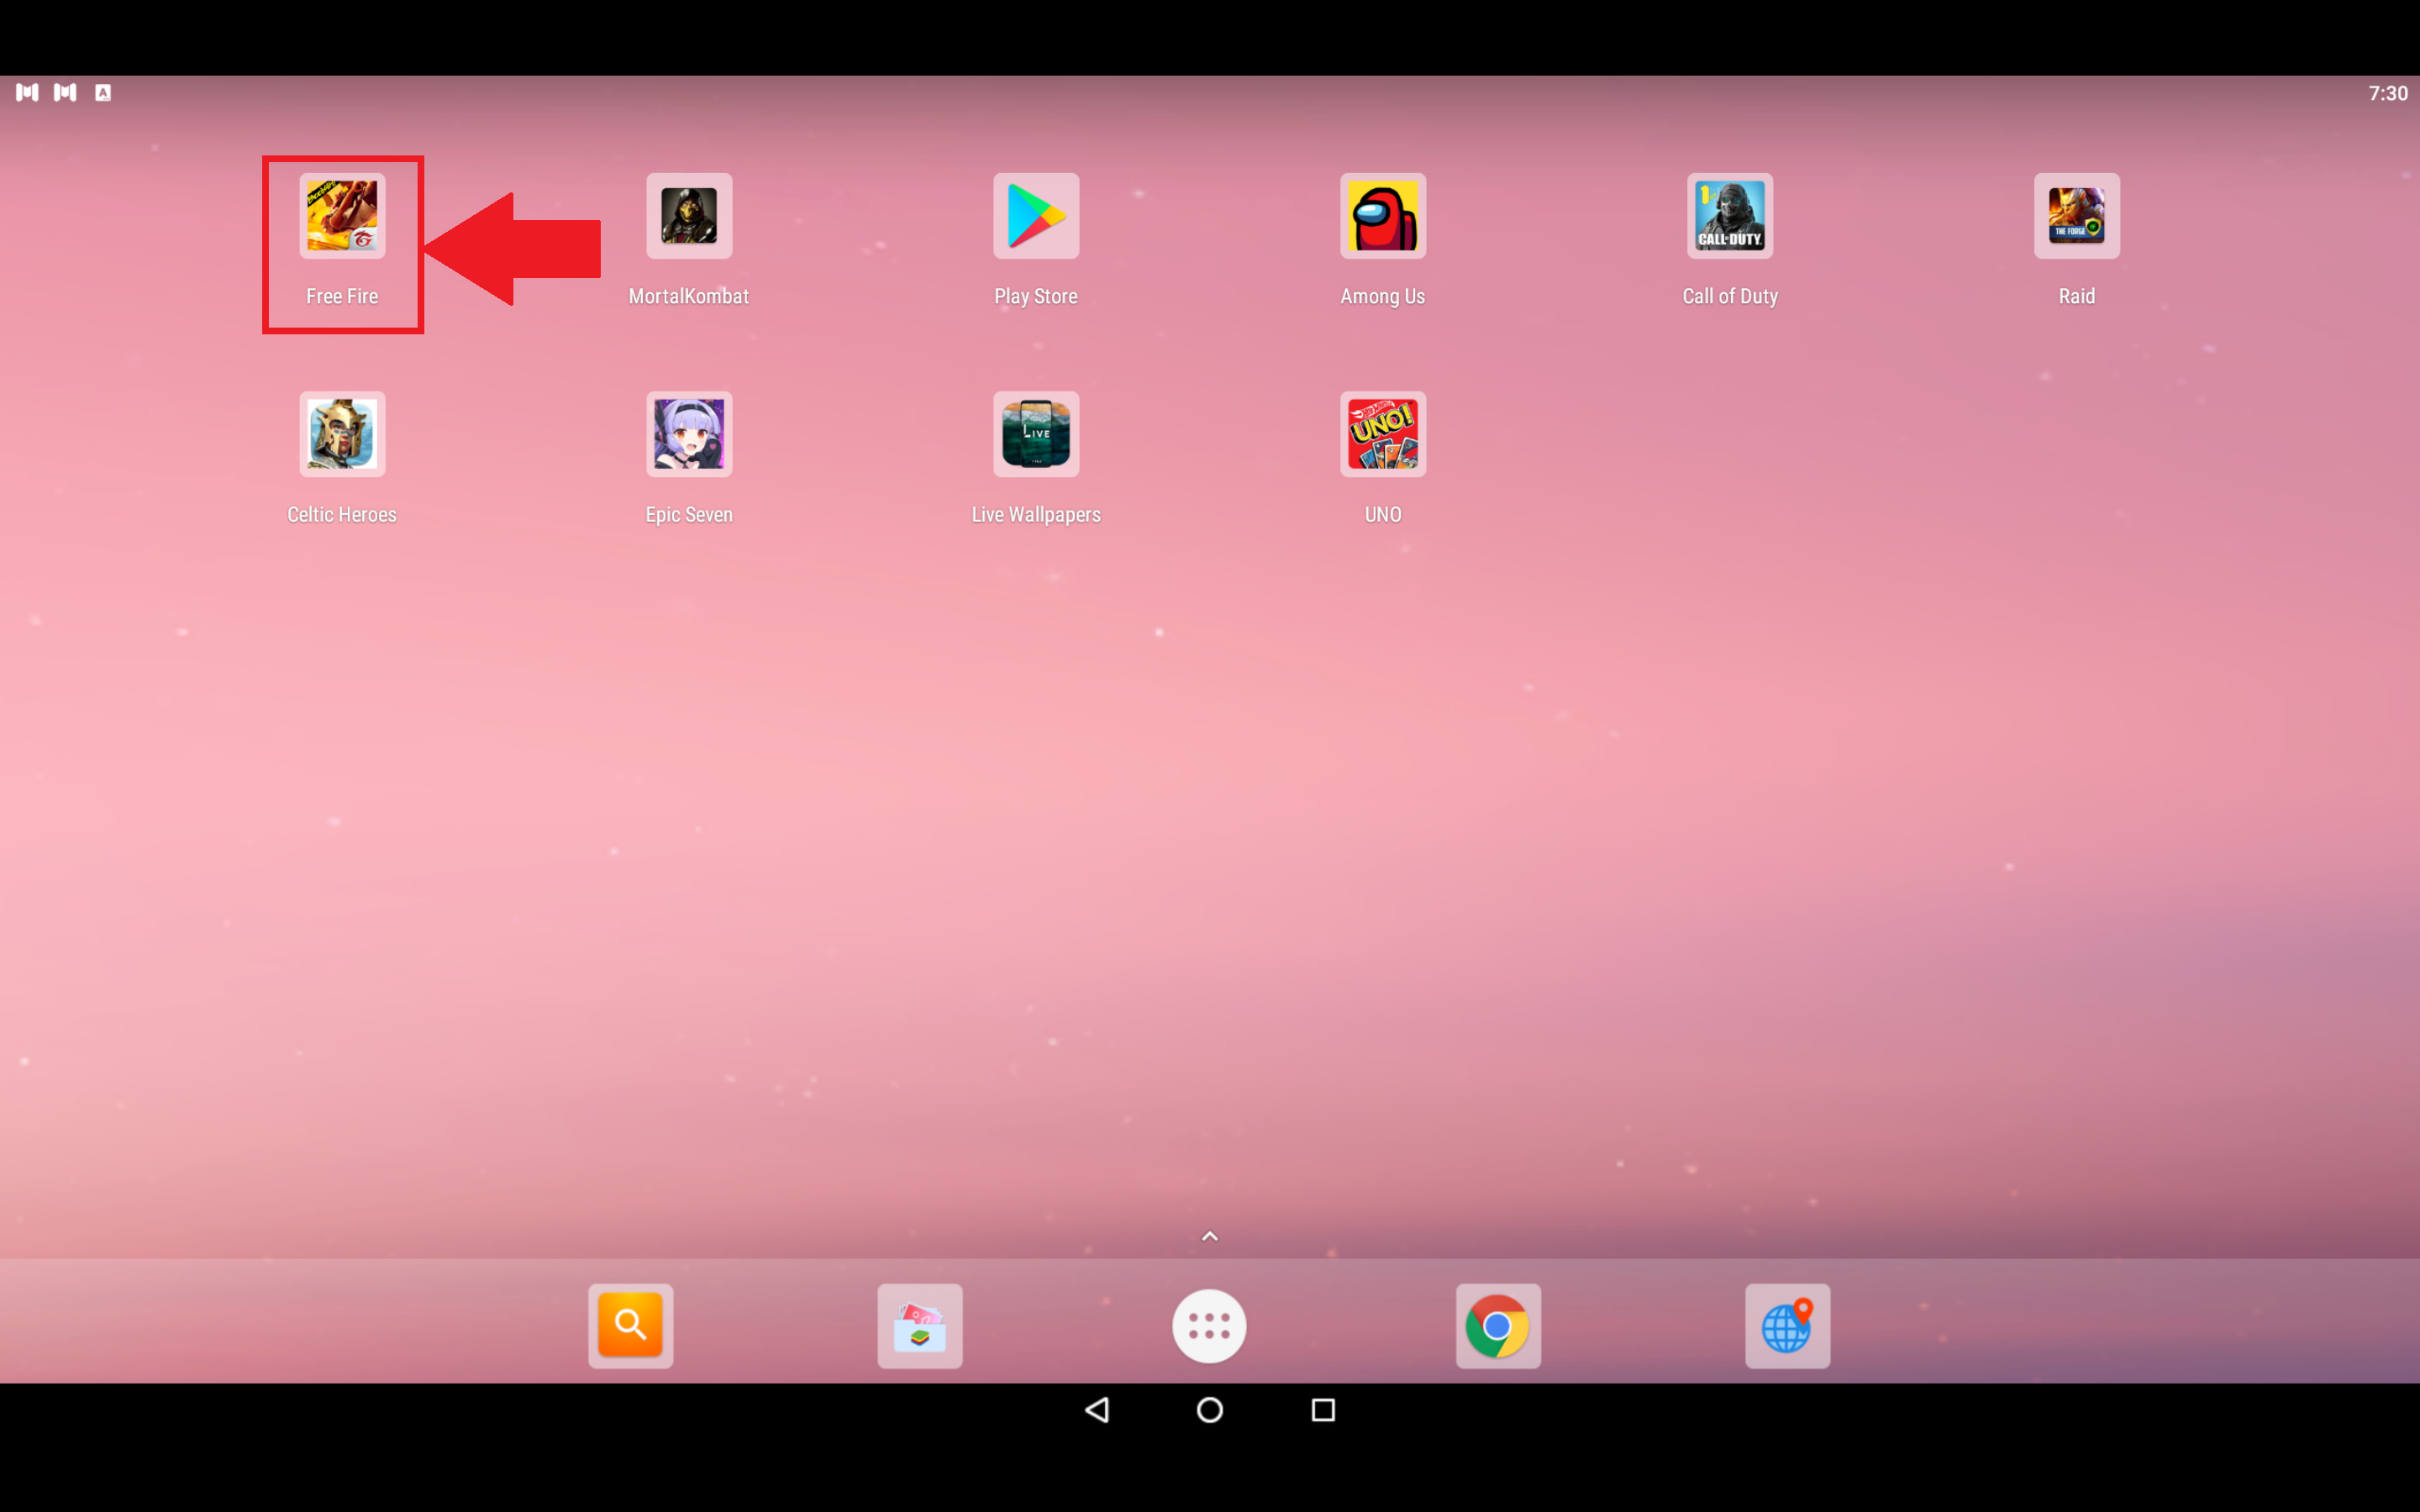Return to home screen via home button
Screen dimensions: 2420x1512
click(x=1209, y=1411)
